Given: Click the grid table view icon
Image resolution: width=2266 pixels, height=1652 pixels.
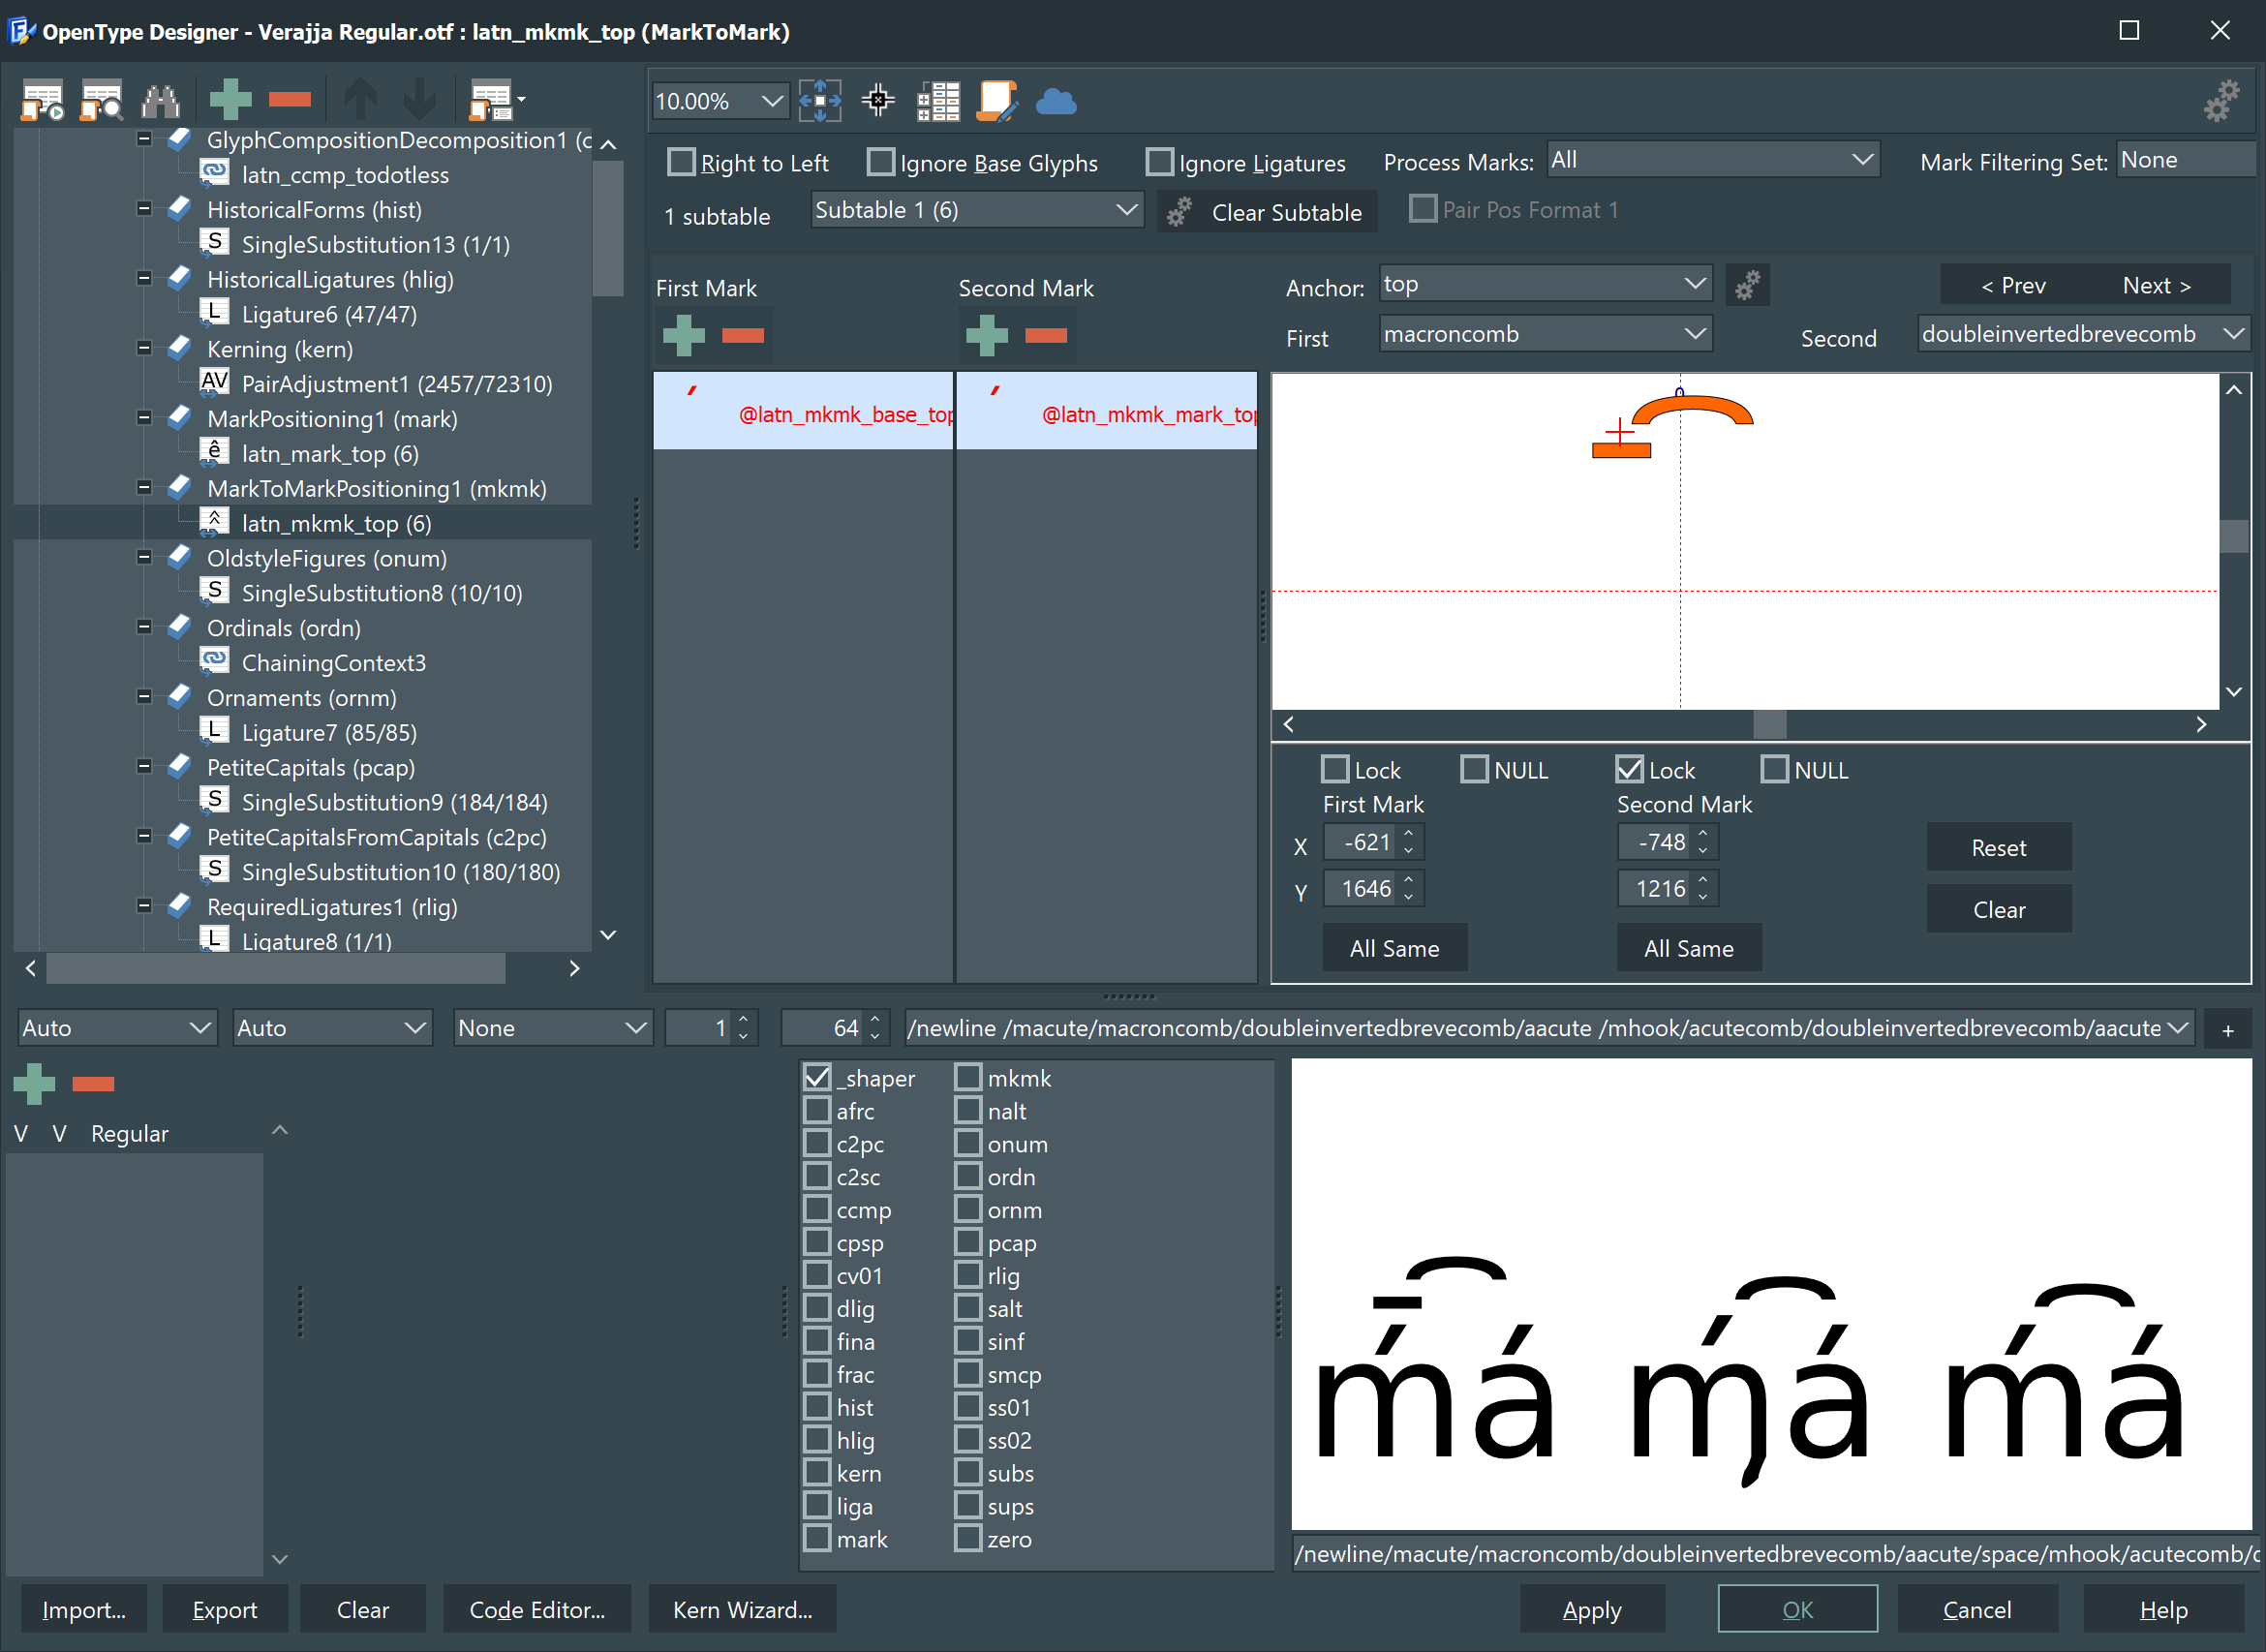Looking at the screenshot, I should pos(938,101).
